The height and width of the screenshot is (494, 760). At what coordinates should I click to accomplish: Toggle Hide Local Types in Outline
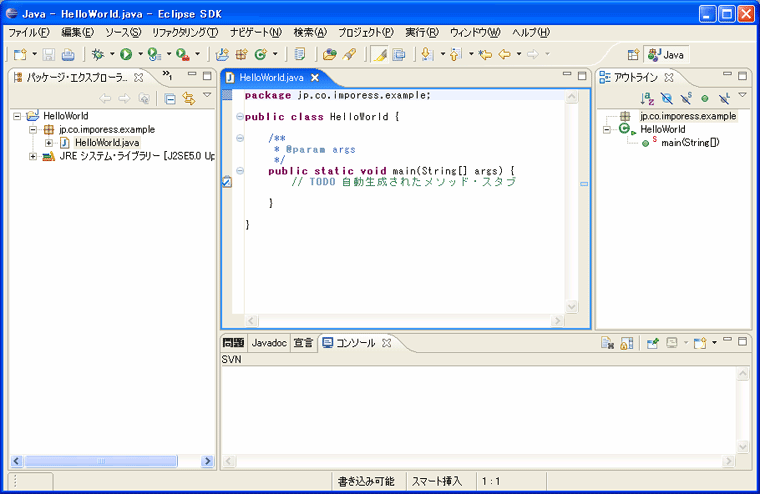[x=724, y=99]
